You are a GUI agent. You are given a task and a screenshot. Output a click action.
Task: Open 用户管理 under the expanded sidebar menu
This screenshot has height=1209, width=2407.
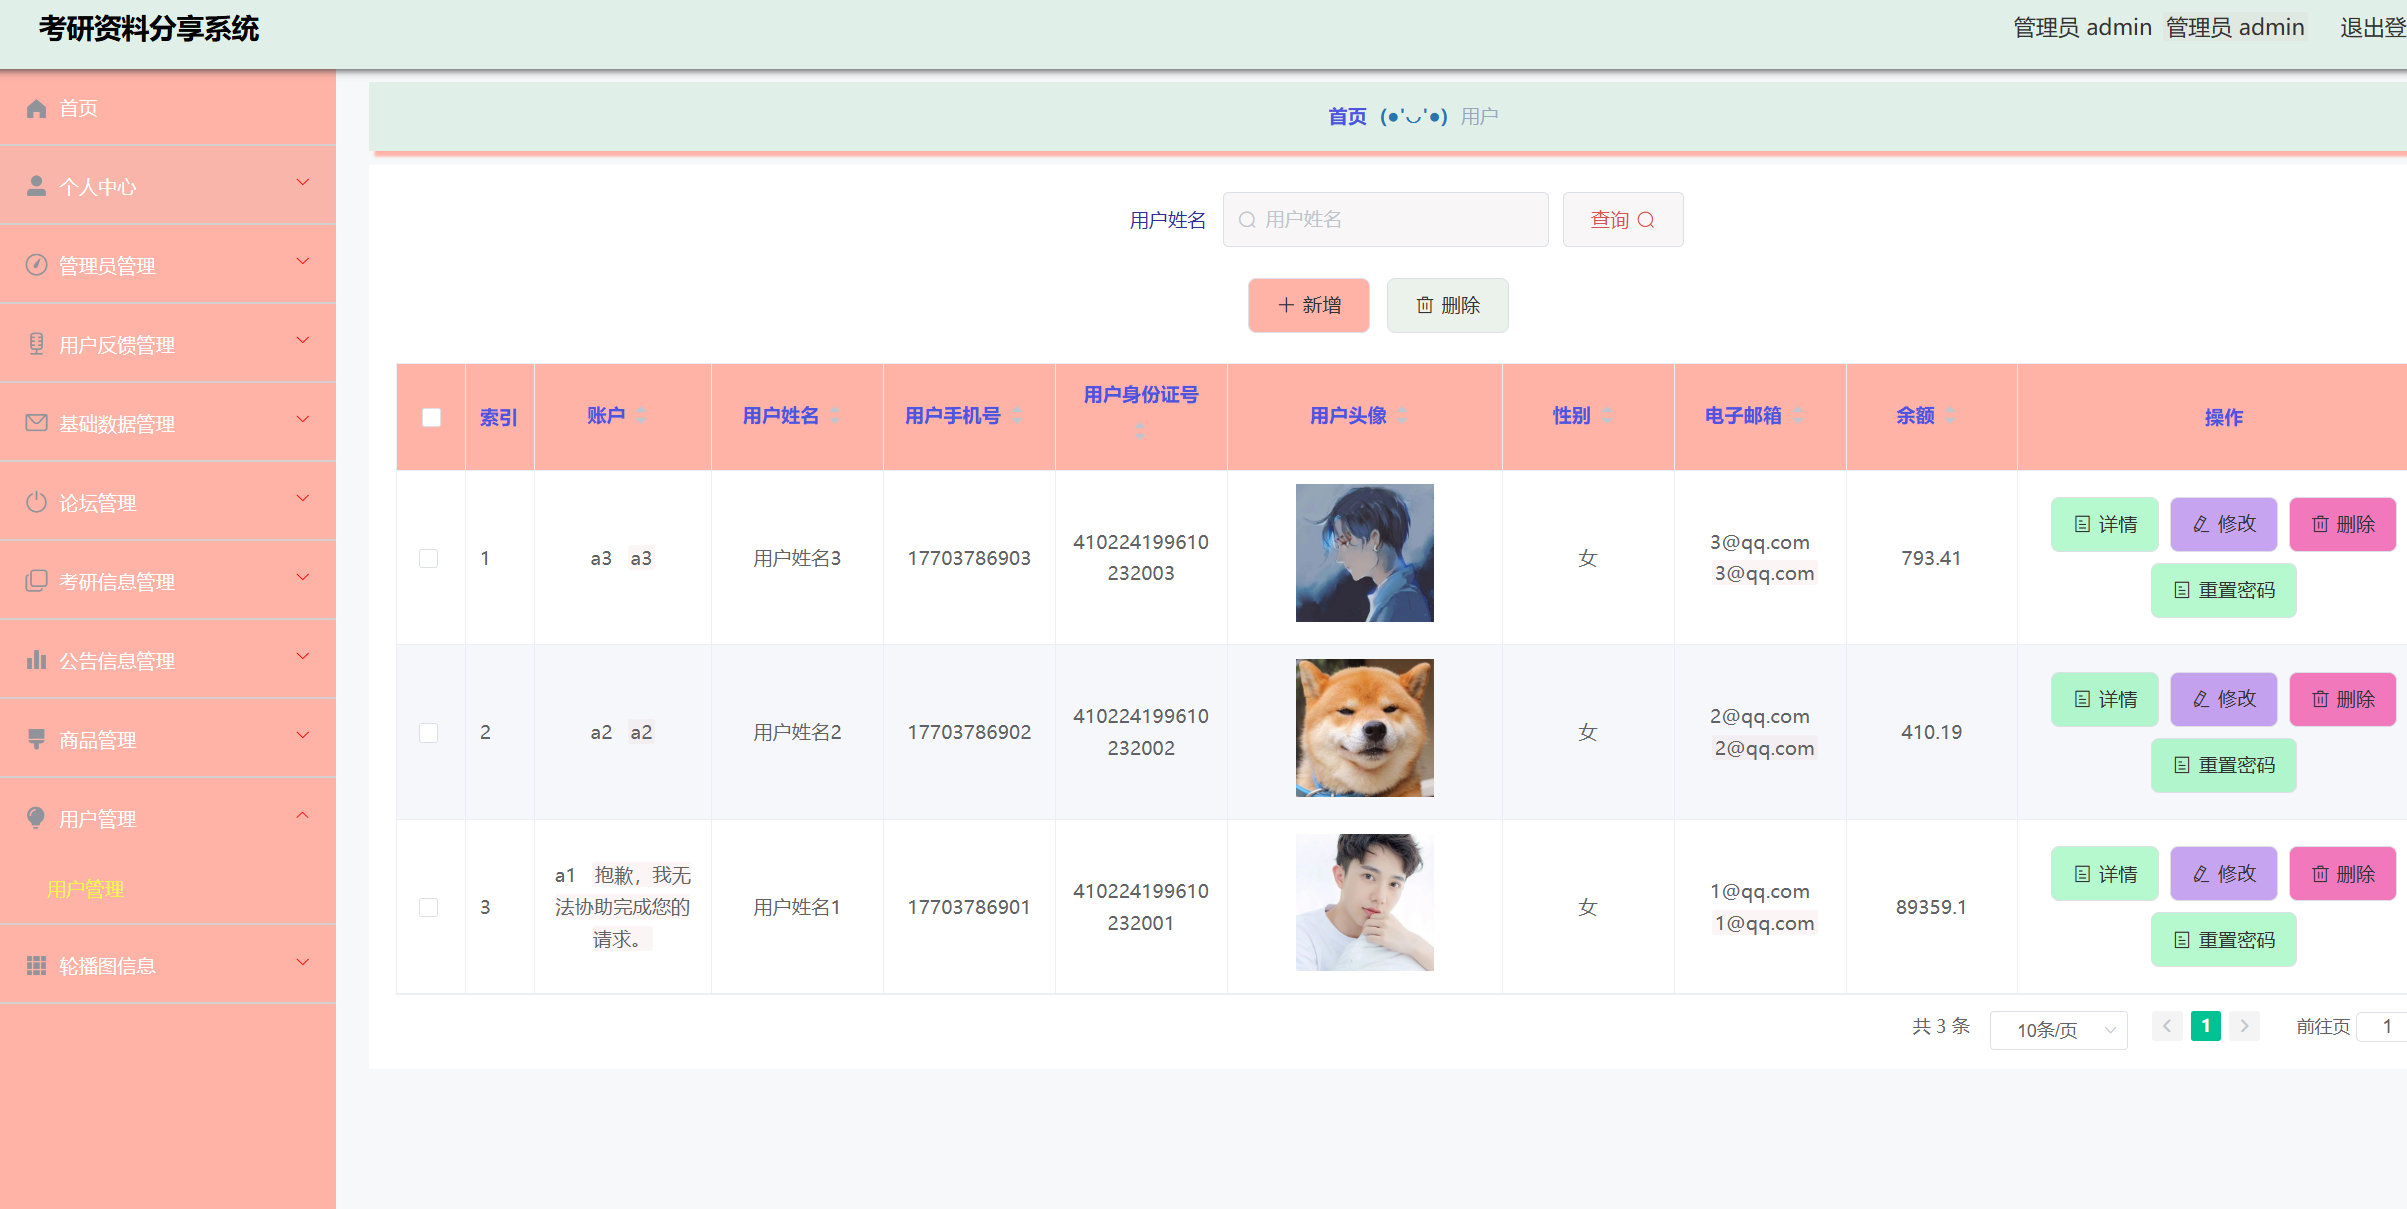(86, 889)
